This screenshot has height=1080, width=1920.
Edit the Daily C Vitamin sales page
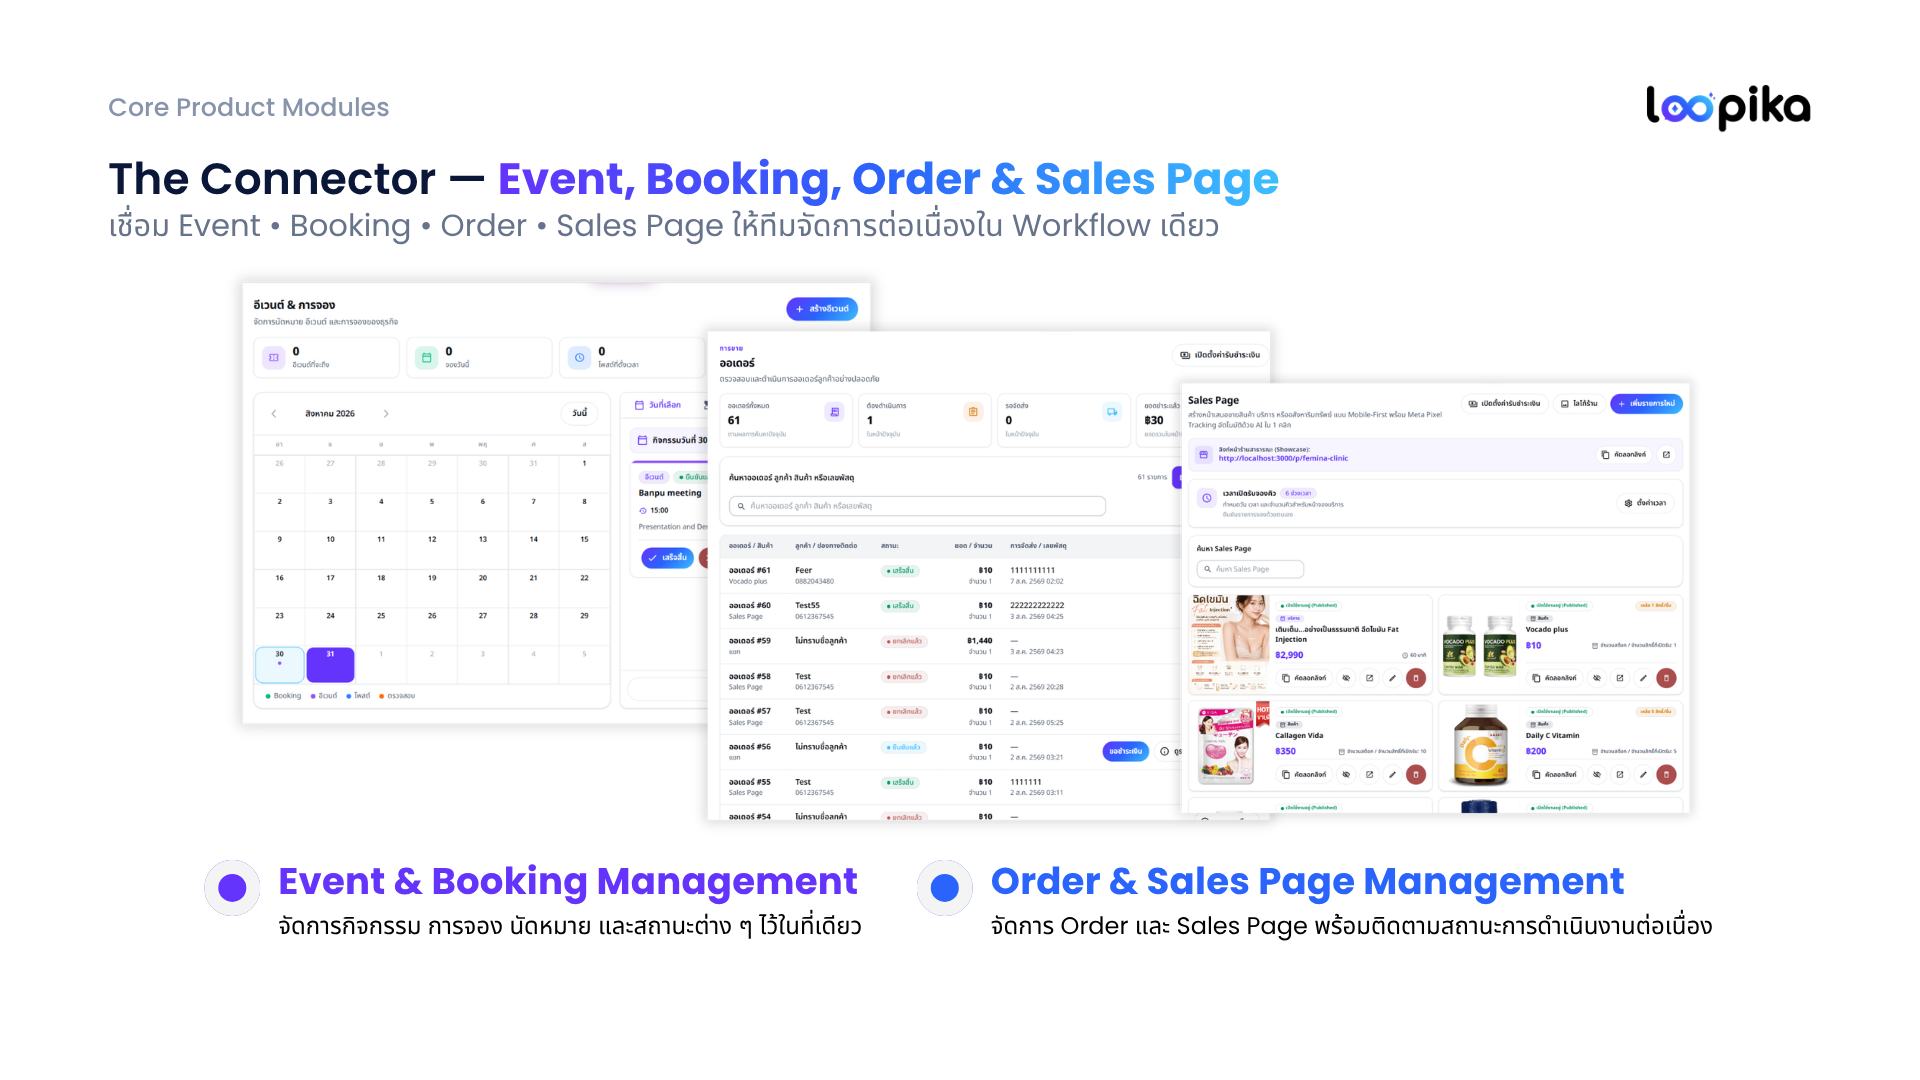(x=1643, y=774)
